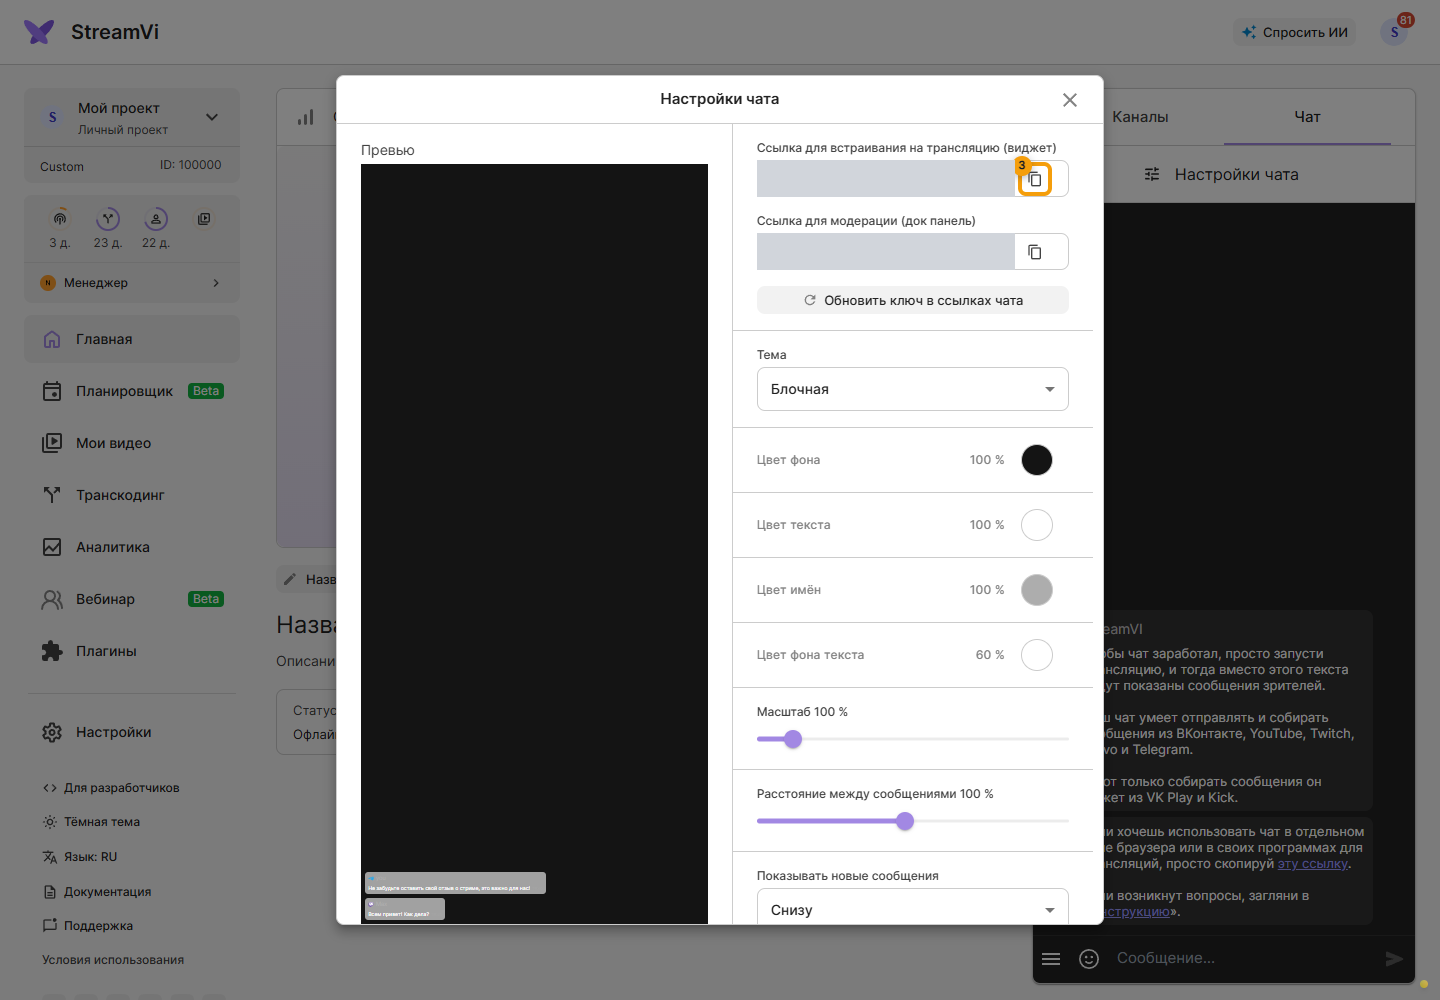Copy the moderation dock panel link
This screenshot has height=1000, width=1440.
pos(1035,252)
